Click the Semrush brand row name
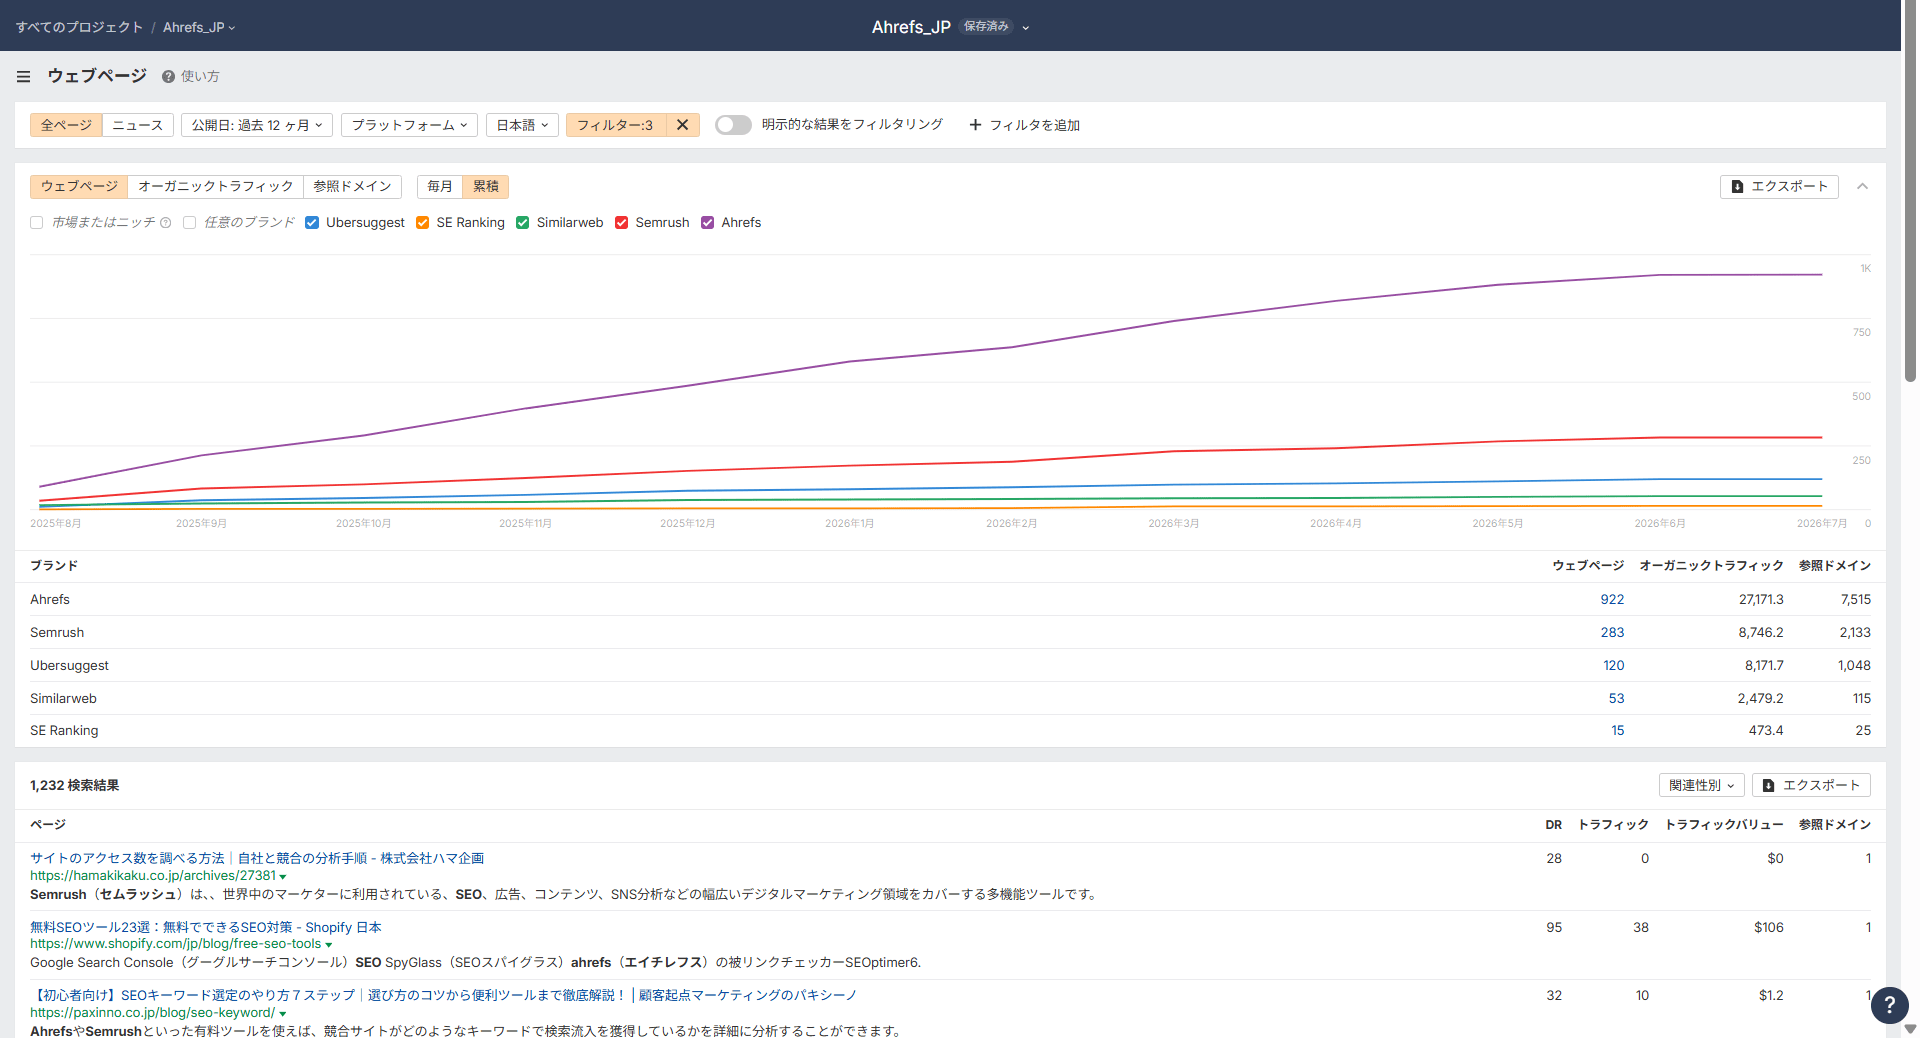This screenshot has height=1038, width=1920. pyautogui.click(x=57, y=633)
